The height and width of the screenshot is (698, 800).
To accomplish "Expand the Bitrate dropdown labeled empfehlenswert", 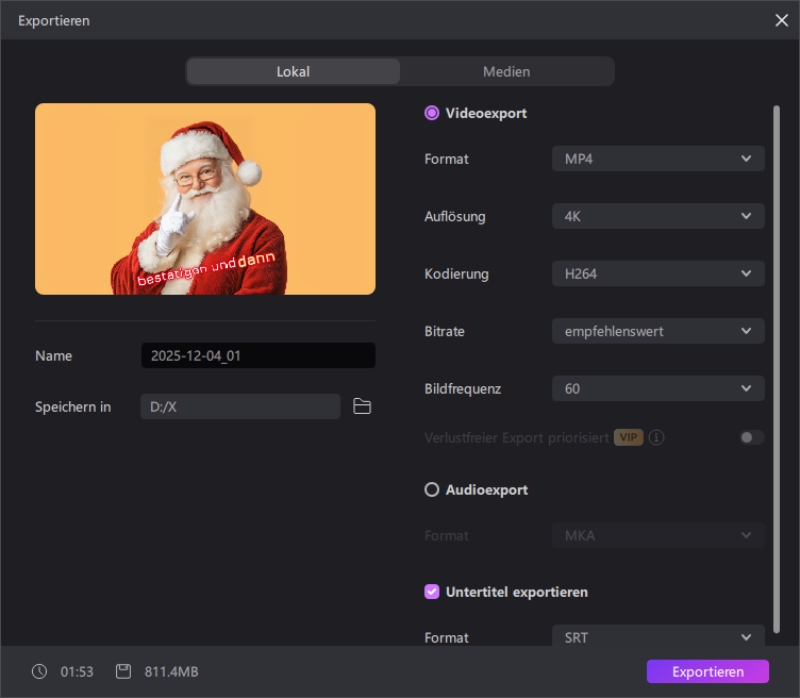I will (658, 331).
